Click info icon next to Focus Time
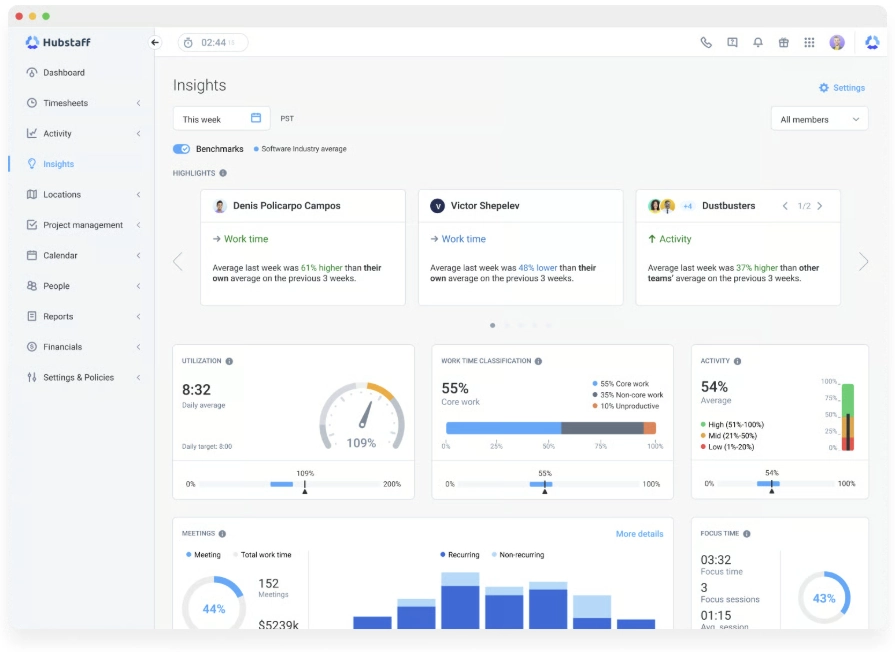This screenshot has width=895, height=652. (747, 534)
